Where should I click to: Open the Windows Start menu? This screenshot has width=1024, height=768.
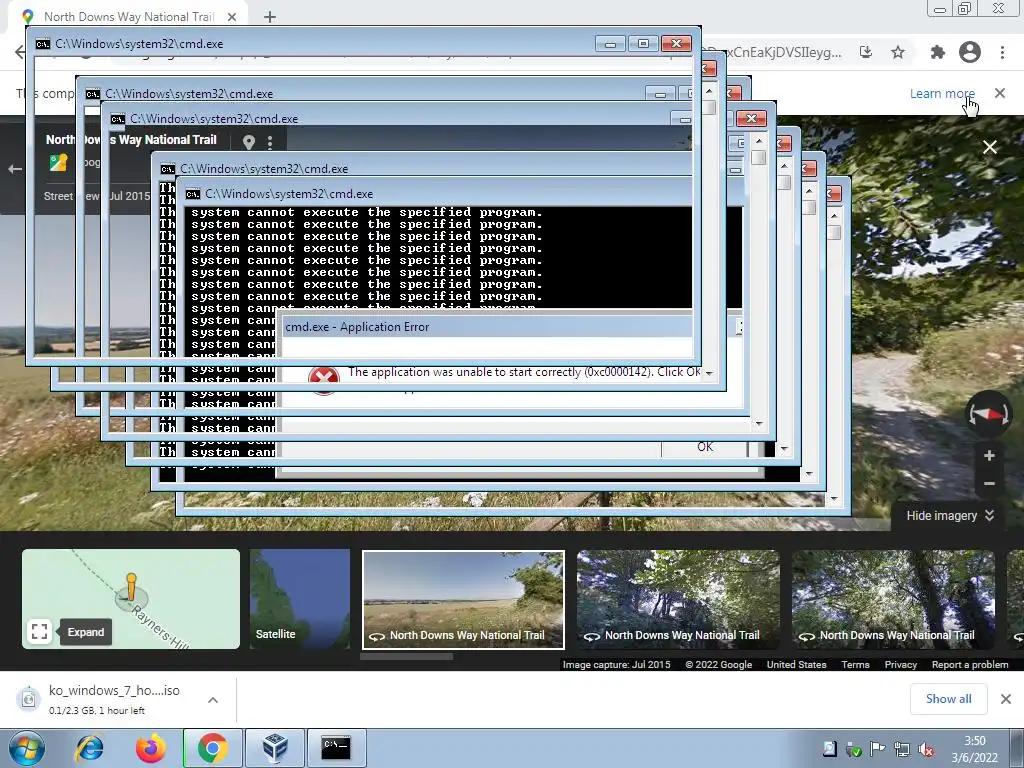[x=26, y=748]
